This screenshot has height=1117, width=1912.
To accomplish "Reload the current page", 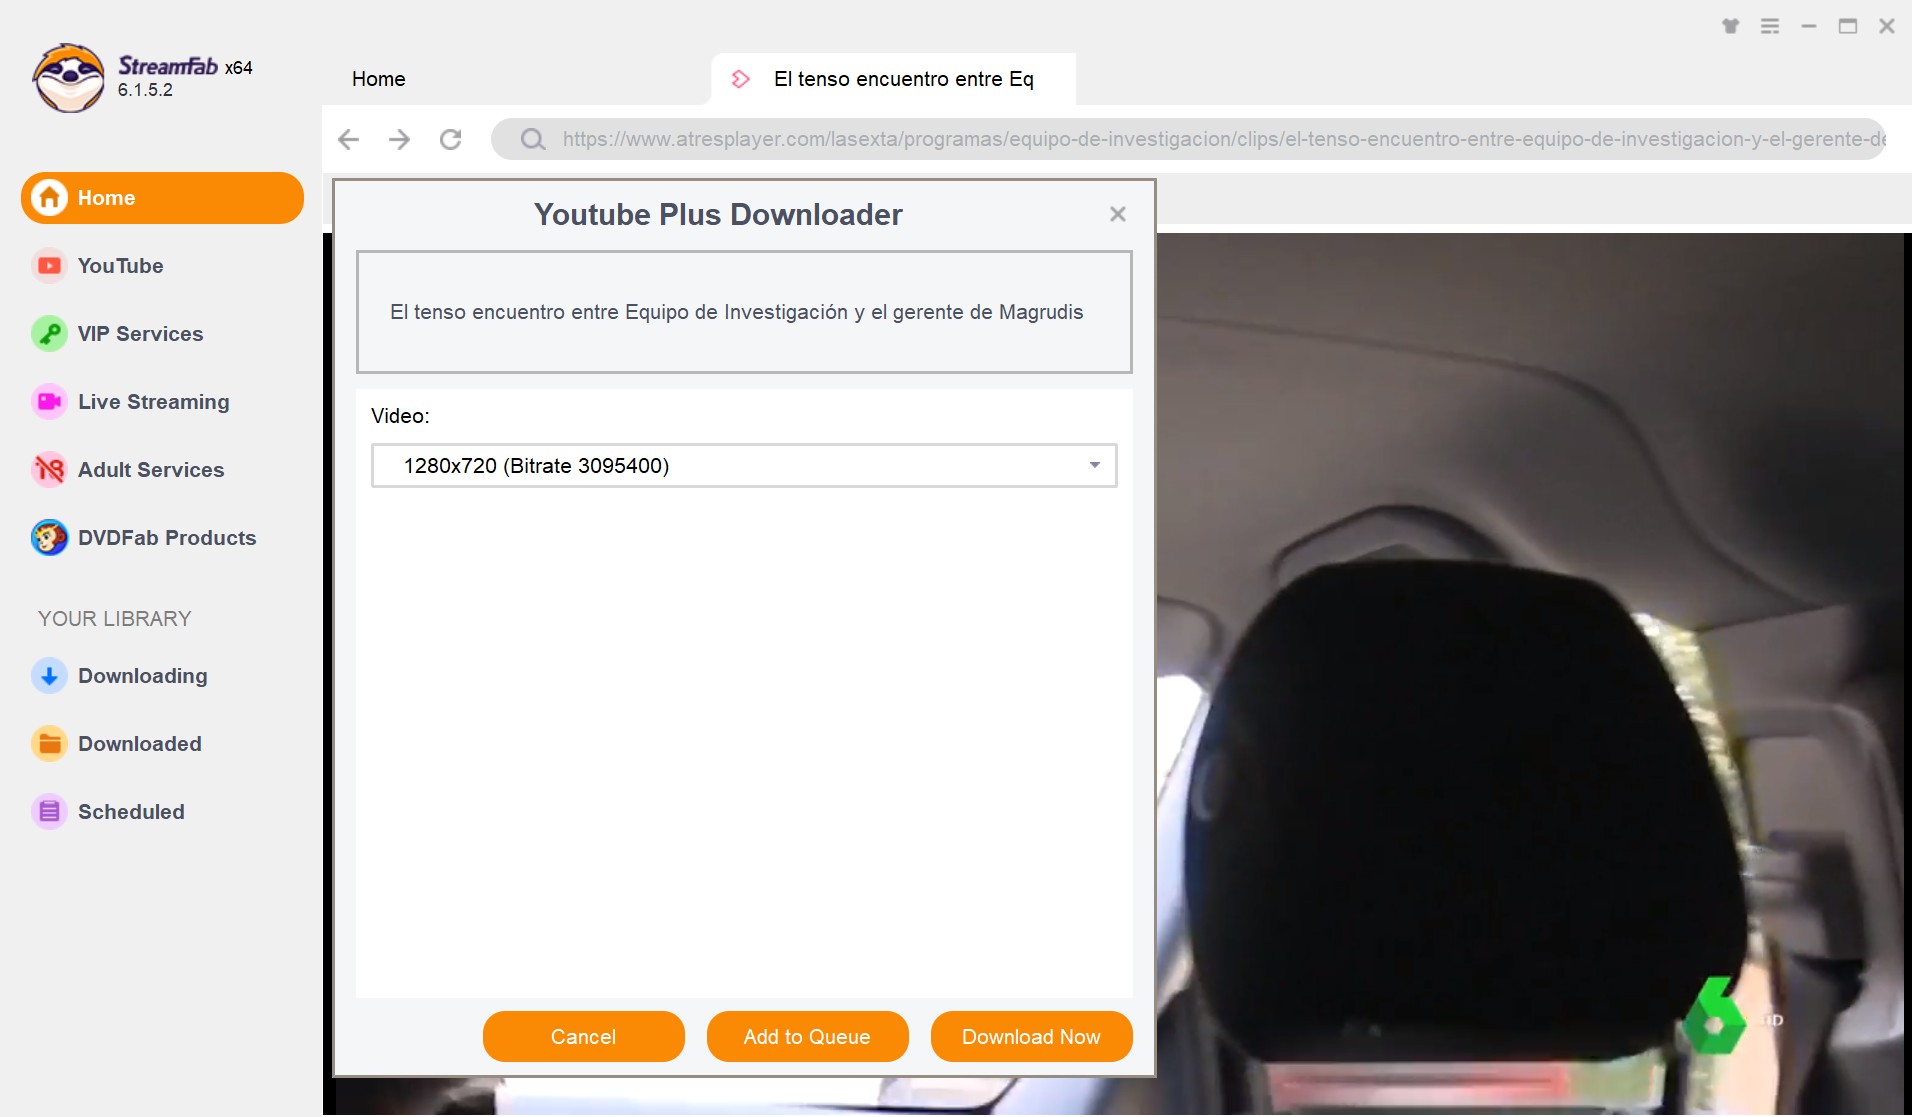I will tap(451, 139).
